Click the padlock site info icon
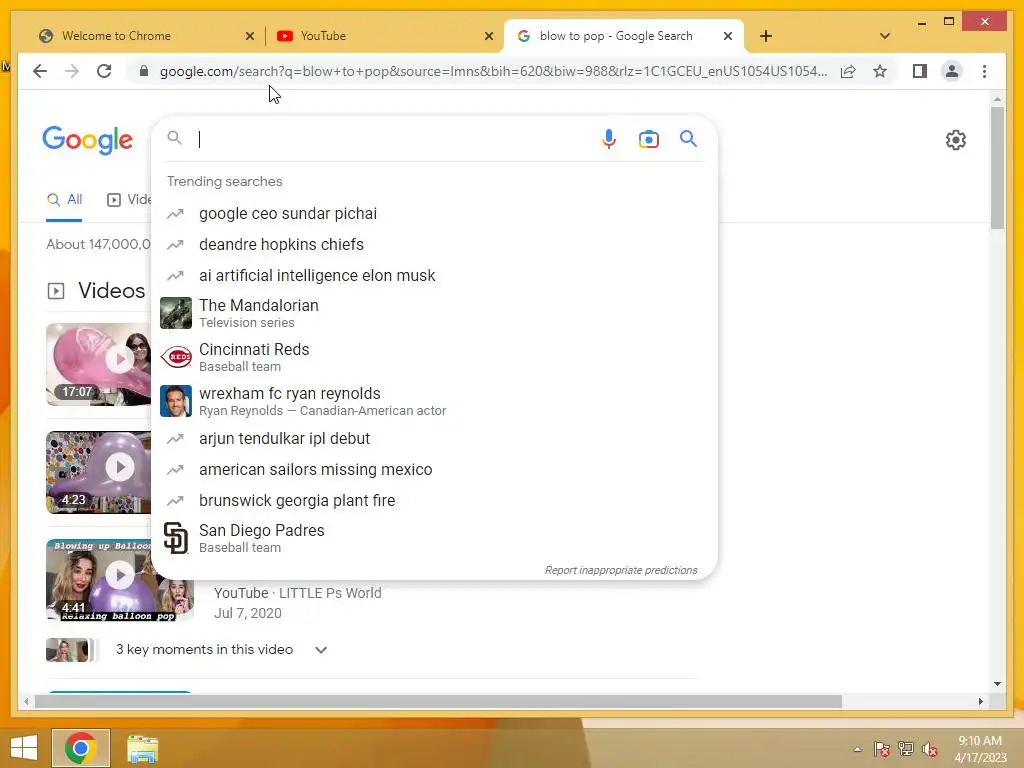Viewport: 1024px width, 768px height. [x=144, y=71]
